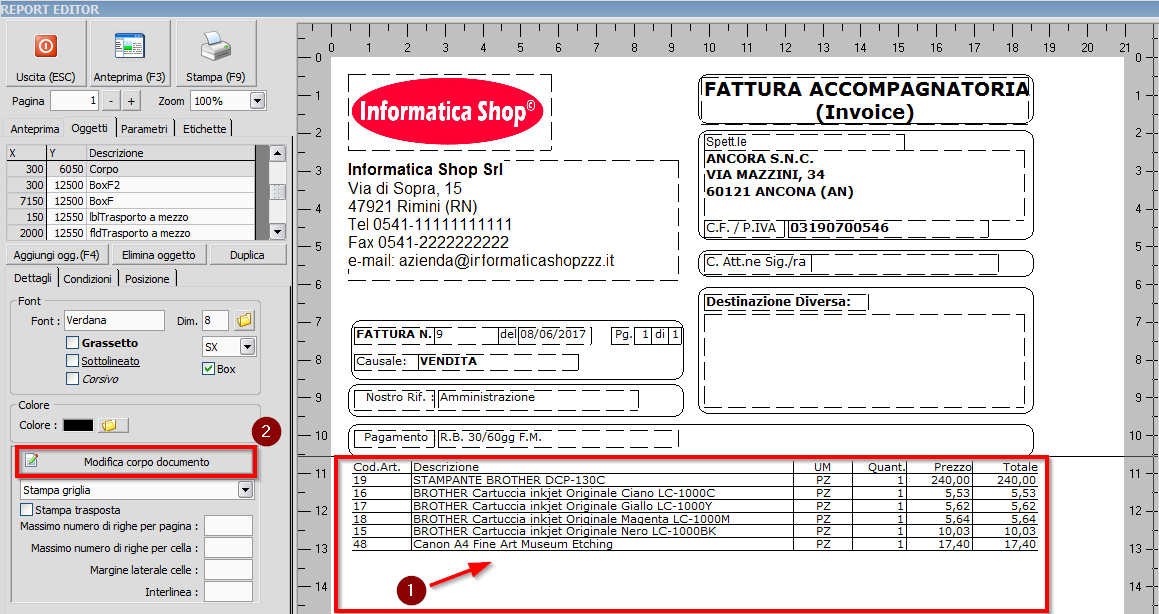Click the Canon A4 Fine Art Museum Etching row
The width and height of the screenshot is (1159, 614).
(695, 545)
